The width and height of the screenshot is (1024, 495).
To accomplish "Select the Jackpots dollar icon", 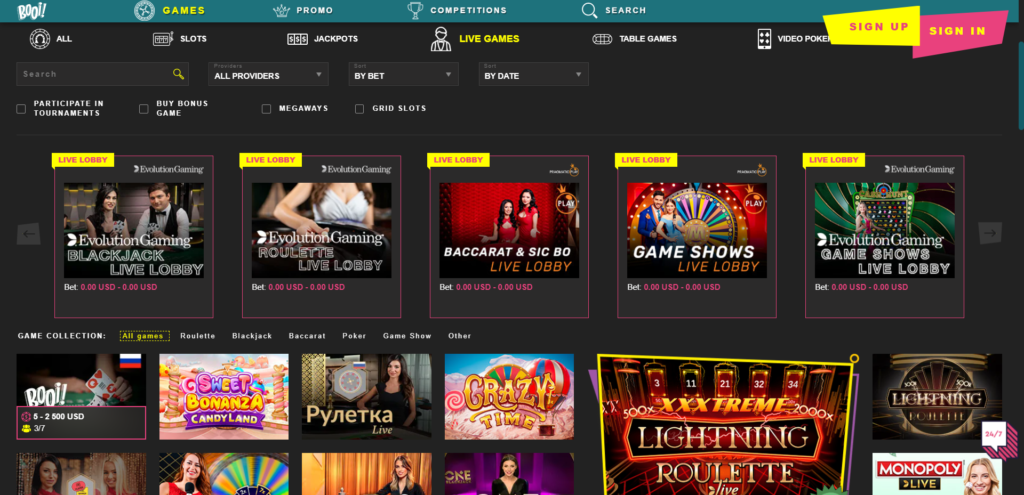I will (297, 39).
